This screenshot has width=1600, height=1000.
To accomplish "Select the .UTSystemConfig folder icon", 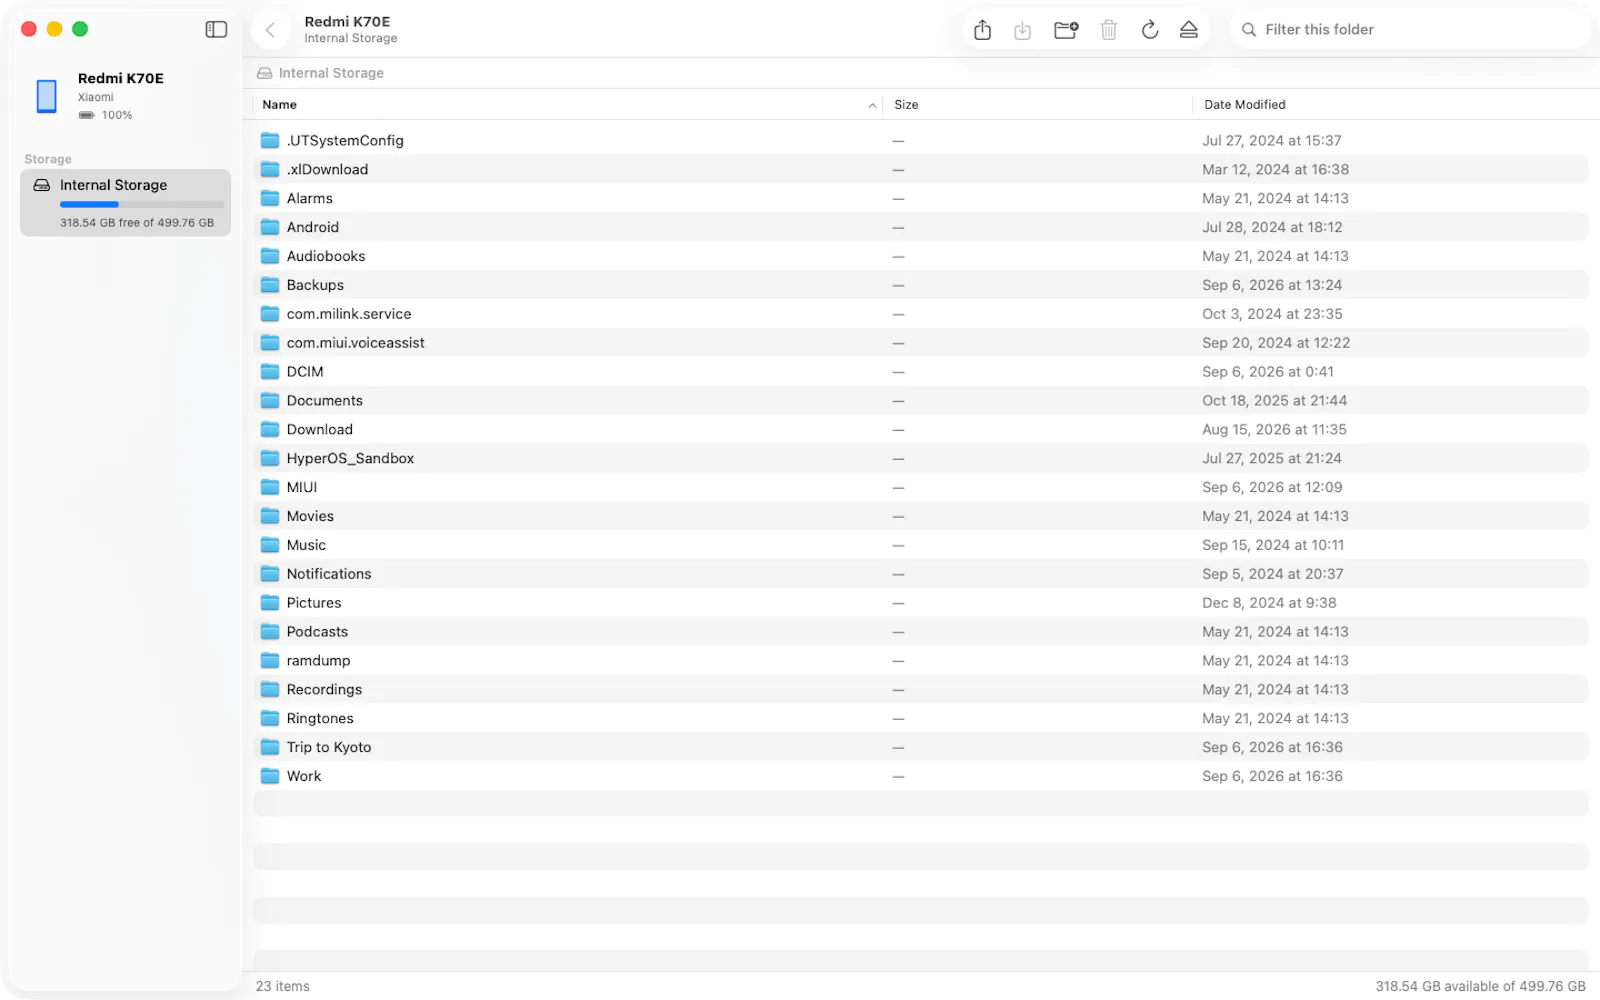I will coord(270,140).
